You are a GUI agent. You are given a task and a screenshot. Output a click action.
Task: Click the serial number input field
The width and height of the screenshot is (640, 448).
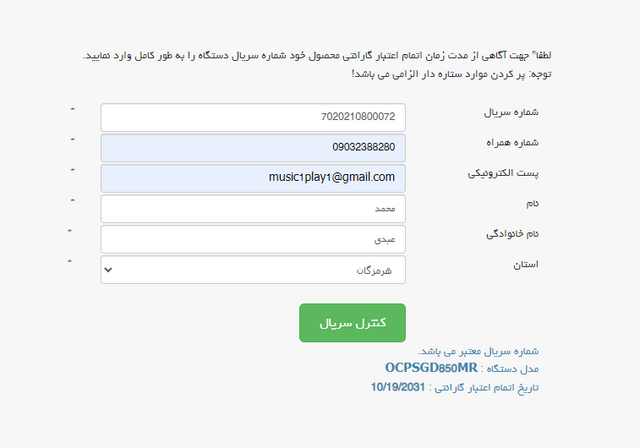point(252,117)
